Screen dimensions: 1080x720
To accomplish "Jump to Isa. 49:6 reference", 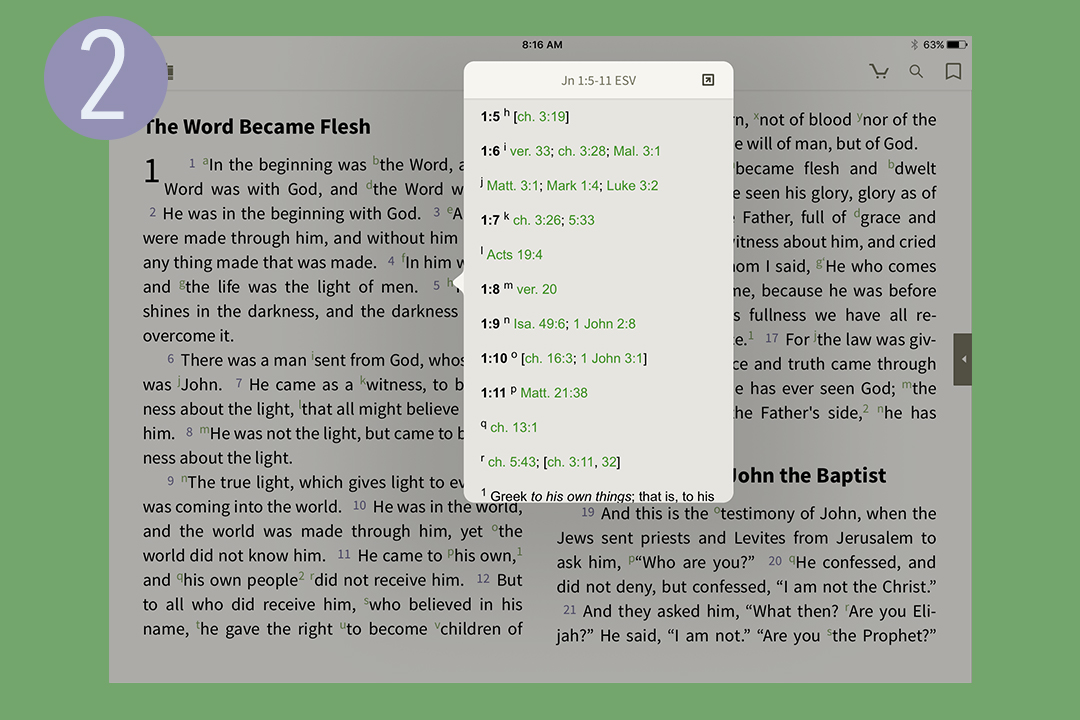I will tap(539, 324).
